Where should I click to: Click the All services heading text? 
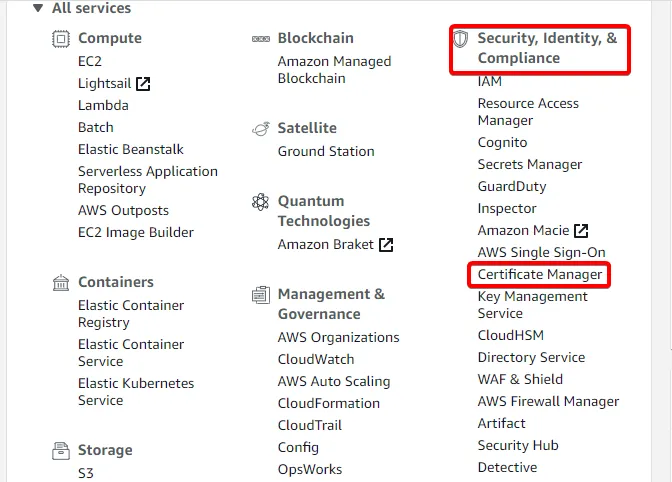91,8
